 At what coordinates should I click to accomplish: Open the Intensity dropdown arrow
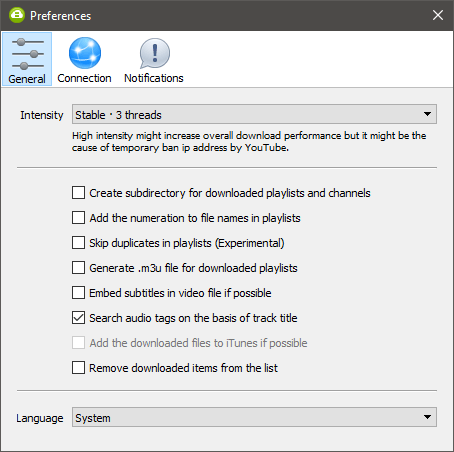click(427, 114)
